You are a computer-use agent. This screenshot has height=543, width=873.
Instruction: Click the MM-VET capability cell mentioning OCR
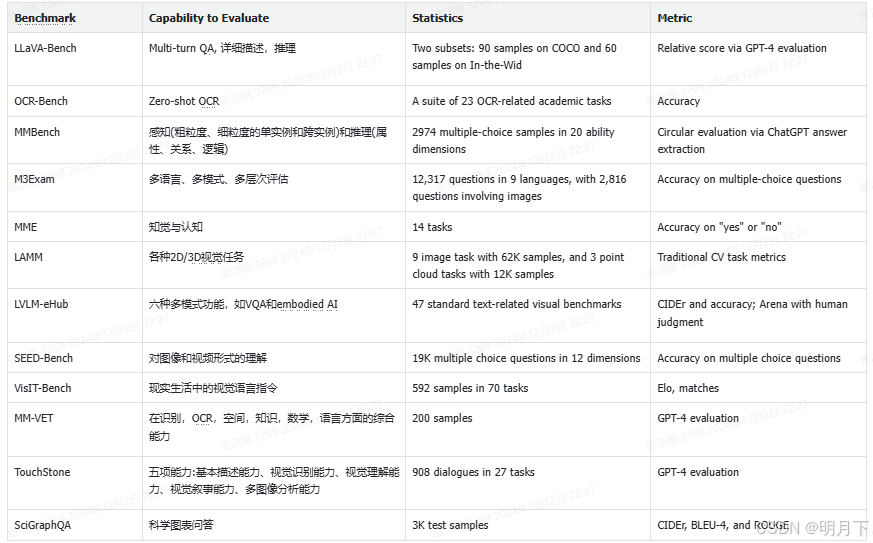click(272, 427)
